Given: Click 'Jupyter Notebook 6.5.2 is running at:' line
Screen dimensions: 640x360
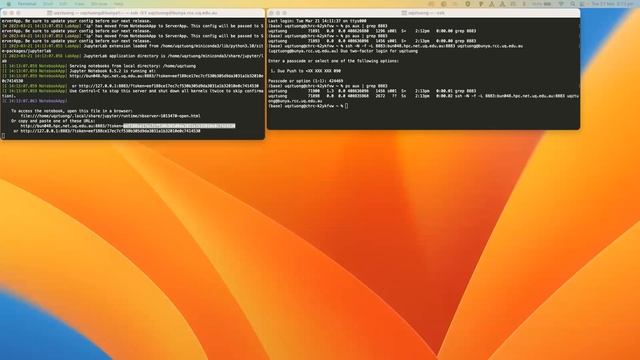Looking at the screenshot, I should click(112, 71).
